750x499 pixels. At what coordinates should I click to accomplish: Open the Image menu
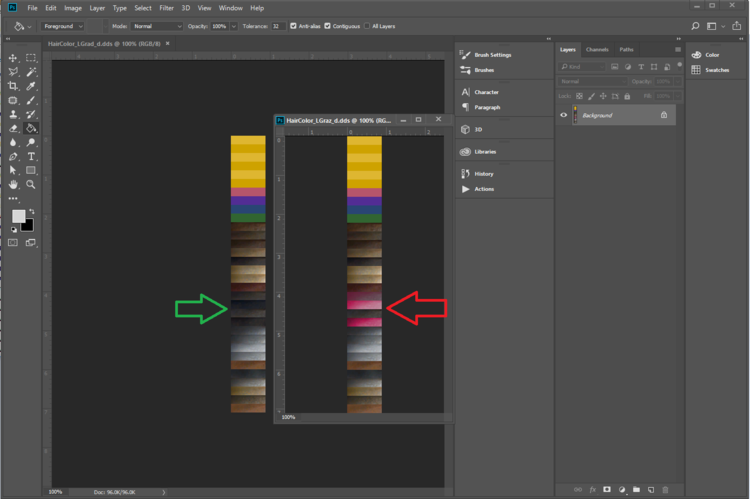click(x=73, y=8)
